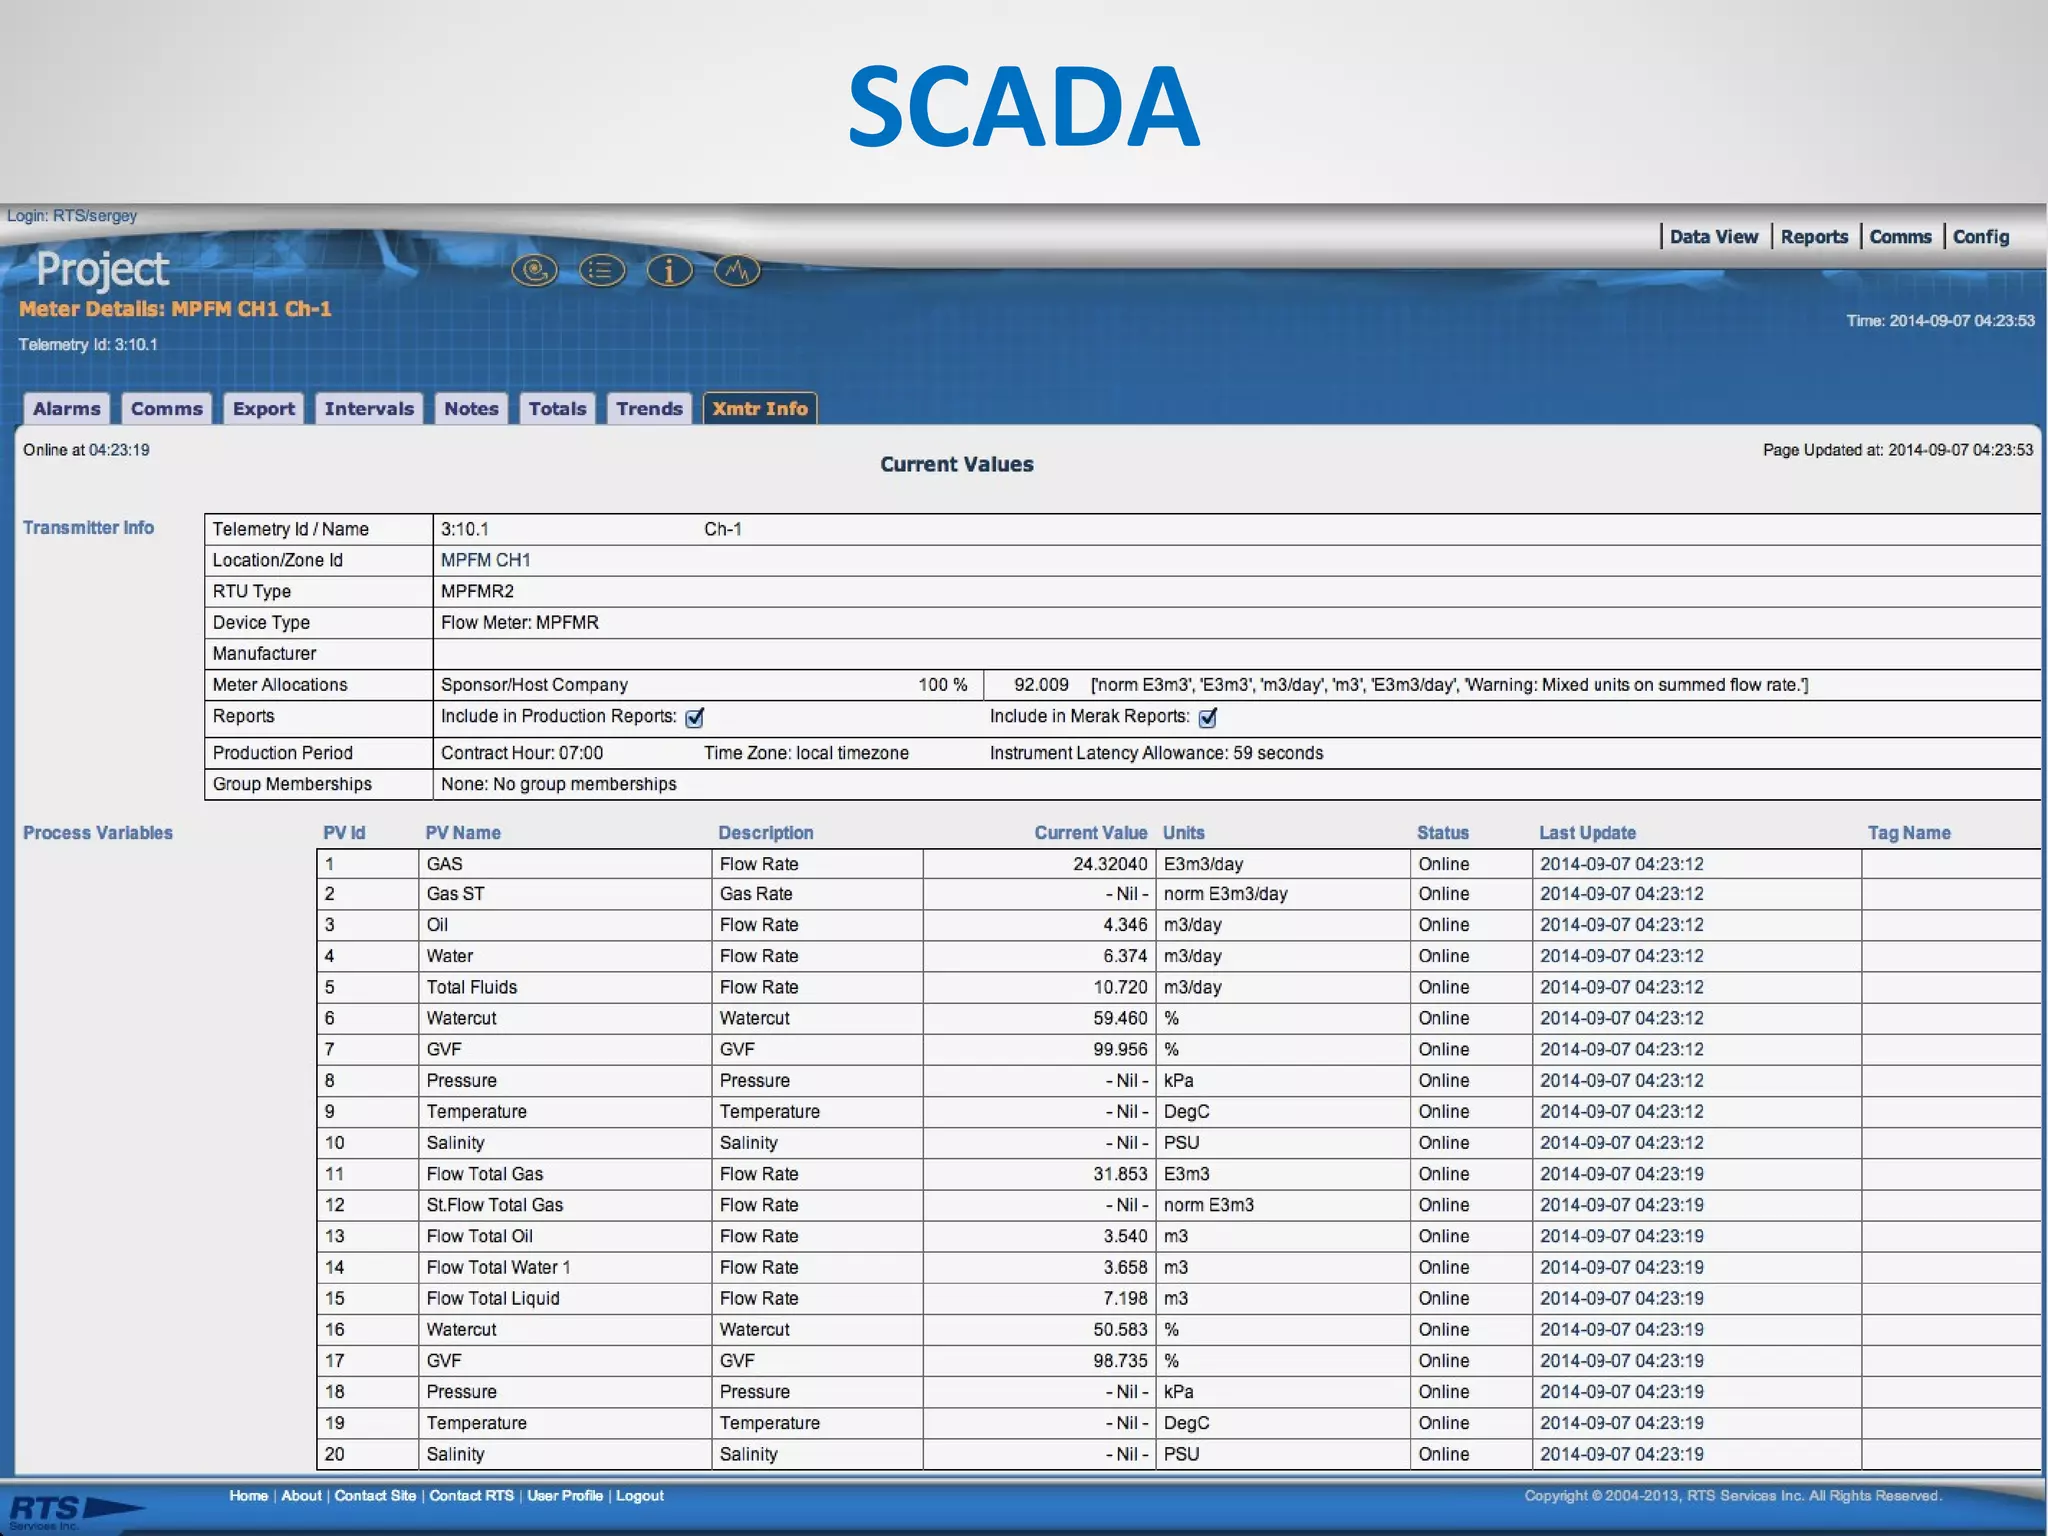Image resolution: width=2048 pixels, height=1536 pixels.
Task: Click the Project title logo
Action: pyautogui.click(x=102, y=269)
